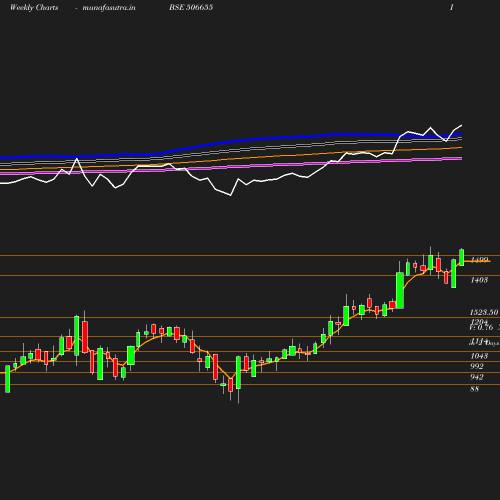Screen dimensions: 500x500
Task: Click the 942 price level label
Action: pyautogui.click(x=477, y=377)
